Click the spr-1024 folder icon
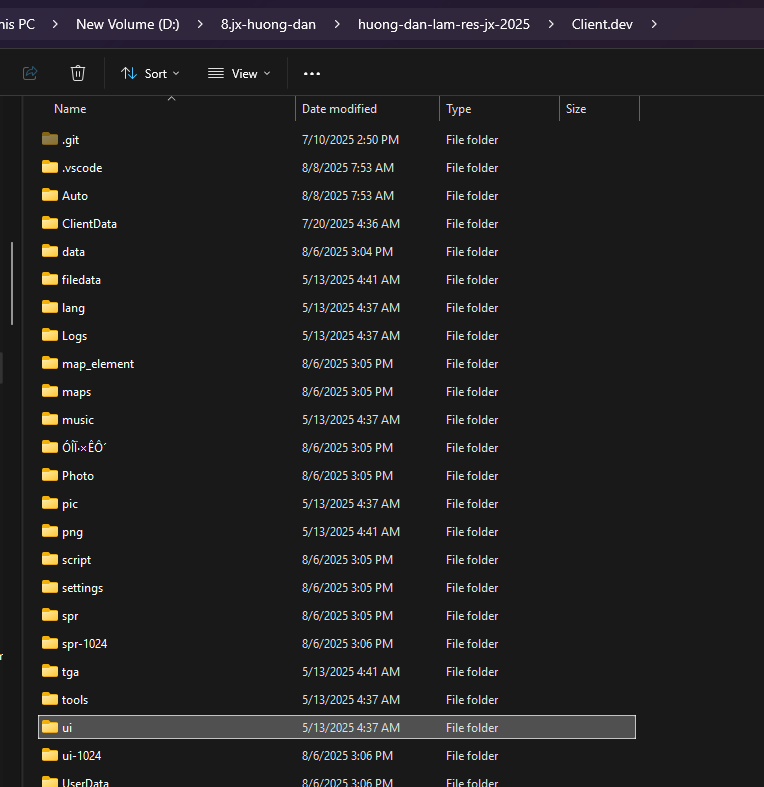 50,644
